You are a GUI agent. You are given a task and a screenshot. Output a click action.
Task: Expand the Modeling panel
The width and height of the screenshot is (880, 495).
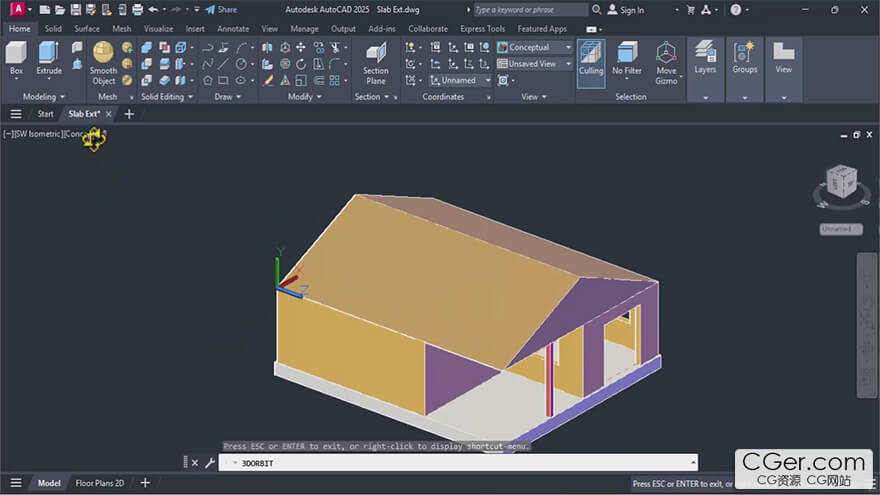click(43, 97)
